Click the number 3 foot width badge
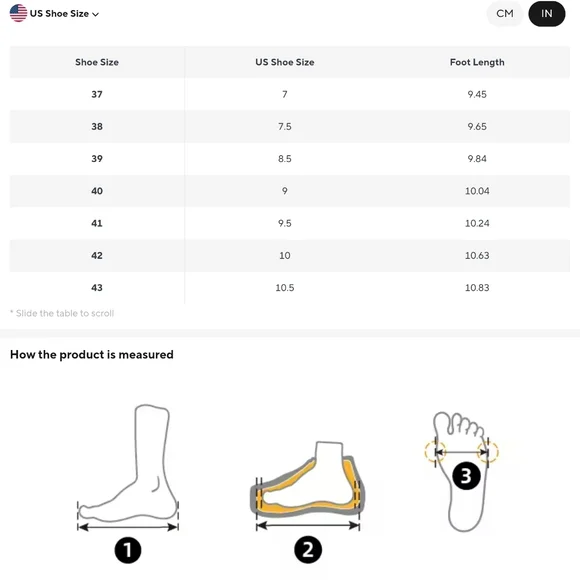The width and height of the screenshot is (580, 580). 466,476
